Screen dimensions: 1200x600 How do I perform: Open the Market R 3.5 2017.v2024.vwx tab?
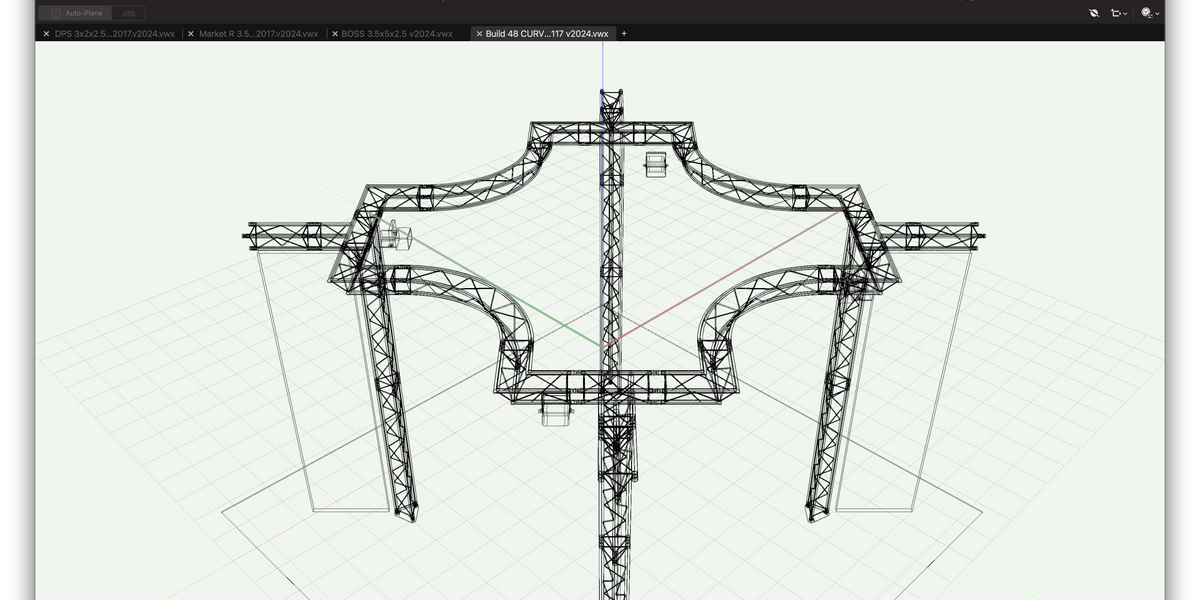[x=258, y=33]
